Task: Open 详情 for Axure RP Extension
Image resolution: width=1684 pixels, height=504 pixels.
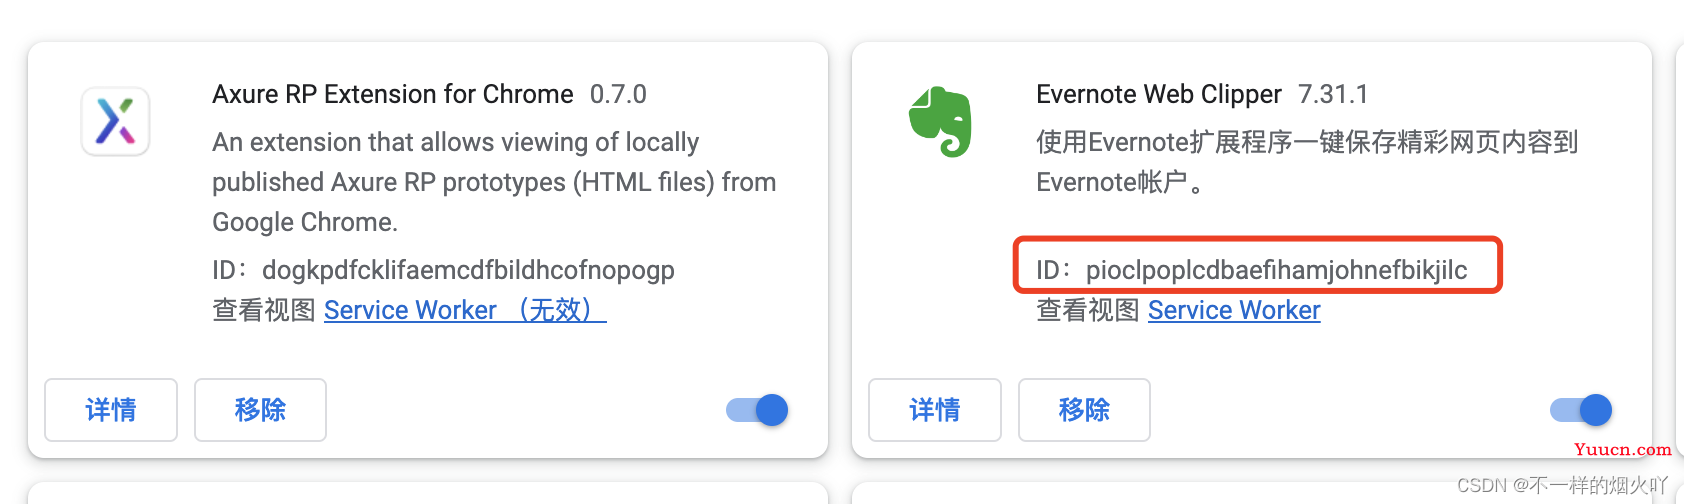Action: coord(111,410)
